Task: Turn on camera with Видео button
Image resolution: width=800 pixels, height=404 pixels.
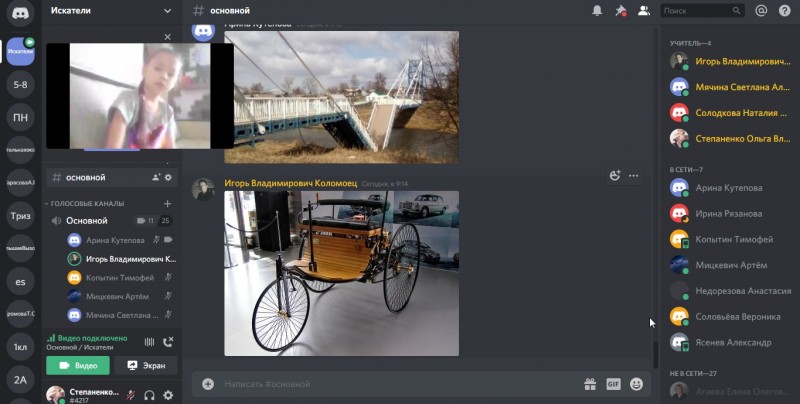Action: [78, 366]
